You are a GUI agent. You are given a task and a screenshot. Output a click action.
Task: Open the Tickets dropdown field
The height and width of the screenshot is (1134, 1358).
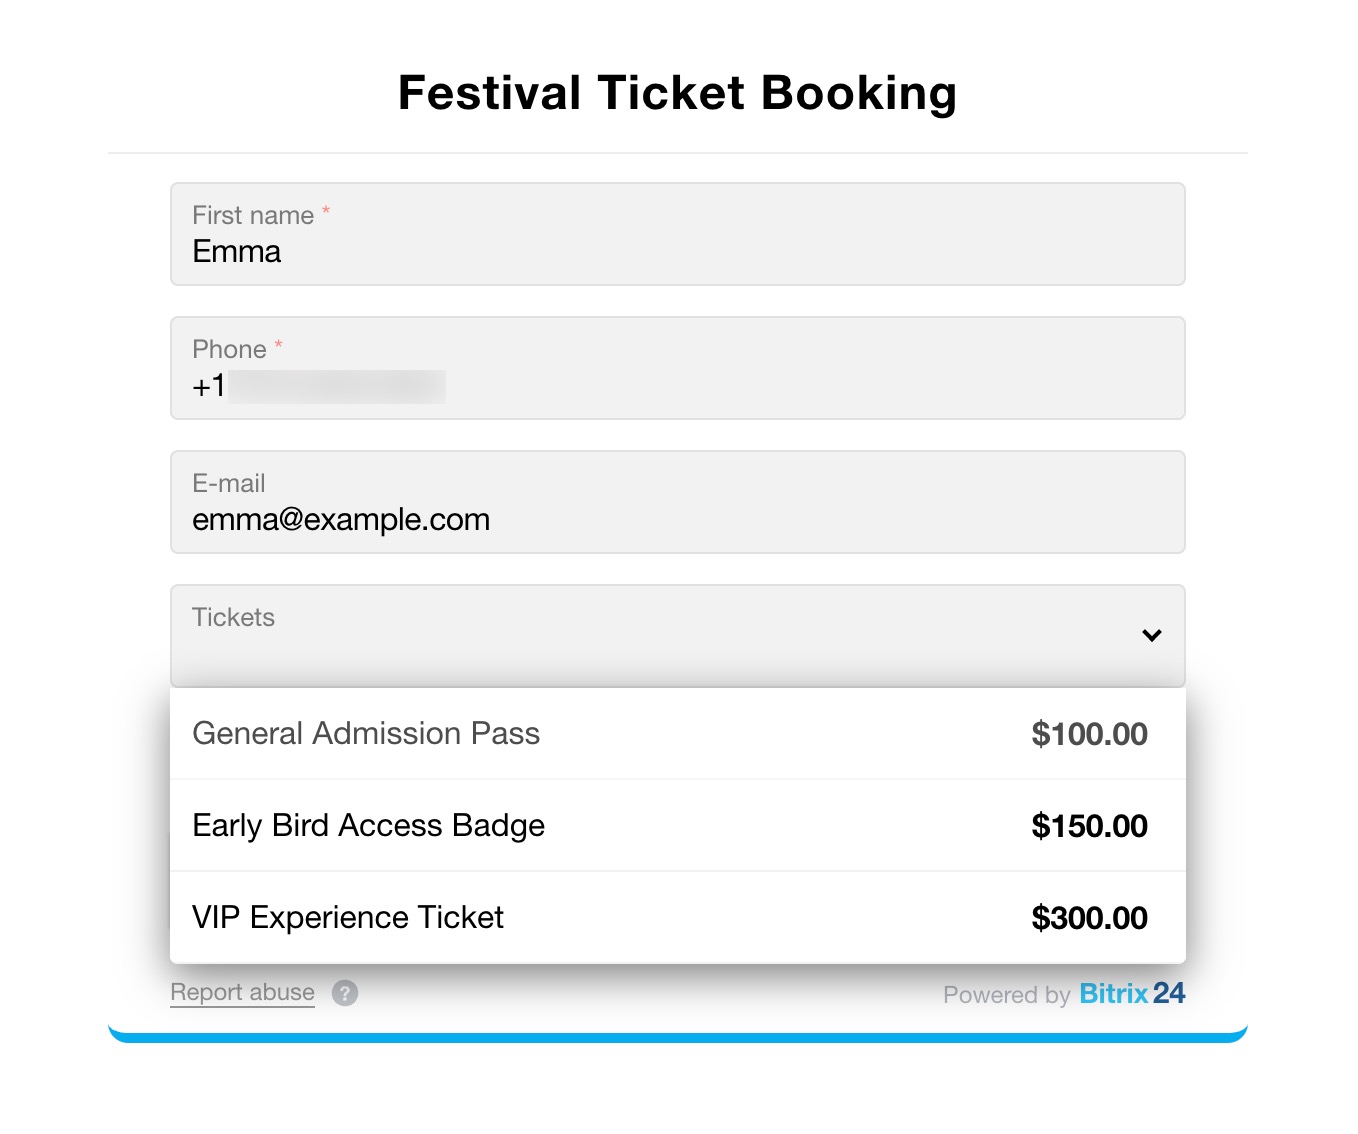[660, 636]
